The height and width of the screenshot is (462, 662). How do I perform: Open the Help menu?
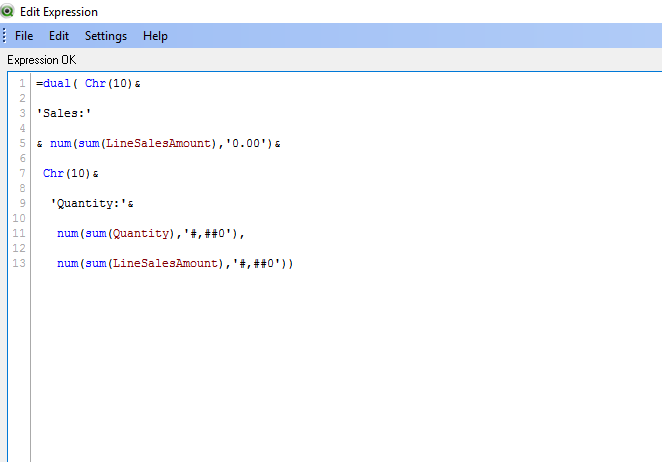point(155,36)
